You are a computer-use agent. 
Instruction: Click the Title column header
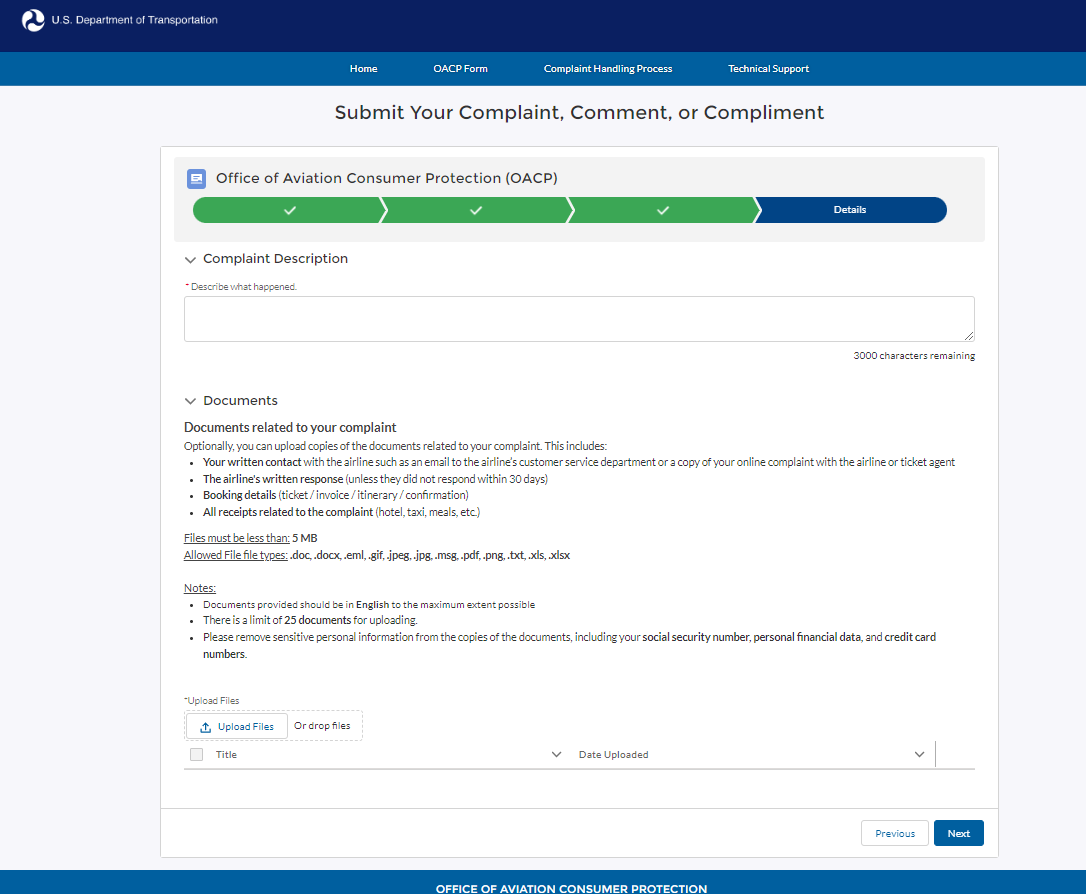[x=226, y=754]
